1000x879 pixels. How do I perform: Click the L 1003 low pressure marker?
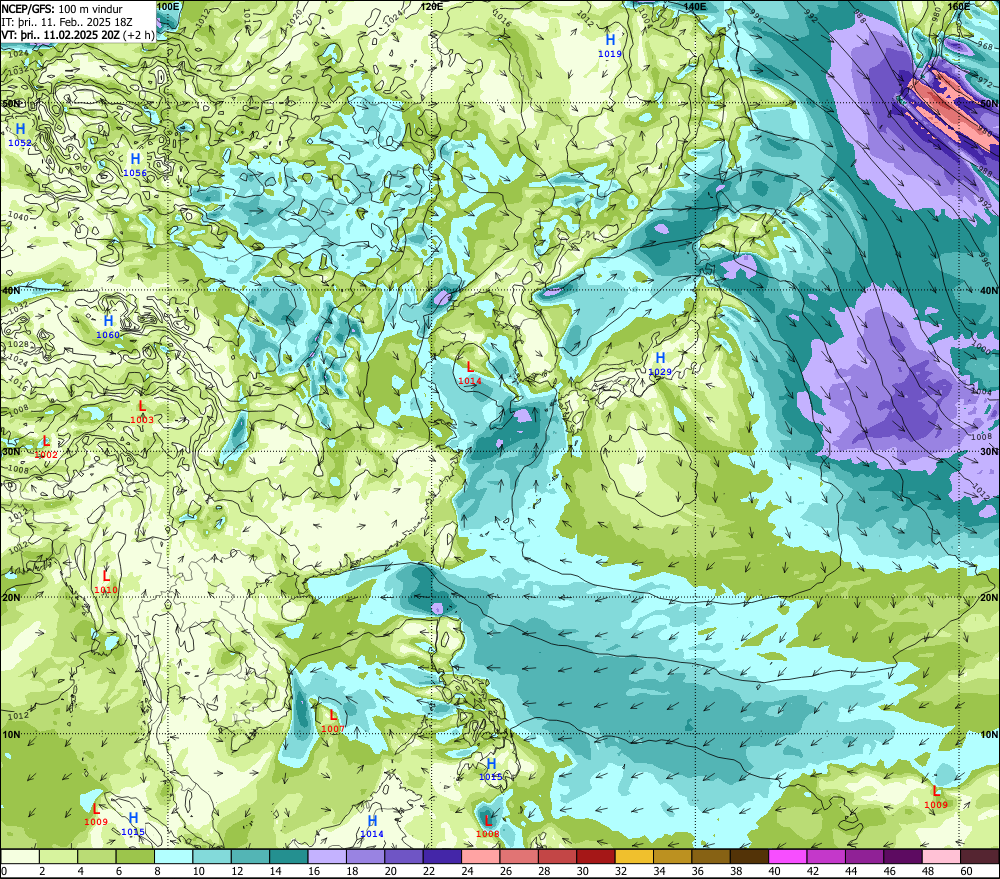tap(142, 412)
